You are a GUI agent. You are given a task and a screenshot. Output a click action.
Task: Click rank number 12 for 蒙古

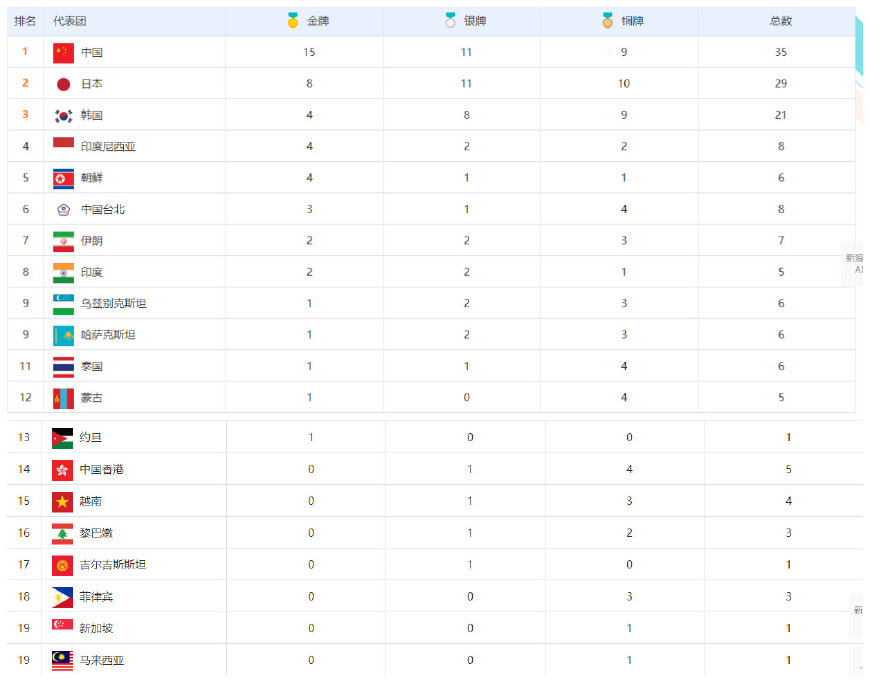pos(25,398)
